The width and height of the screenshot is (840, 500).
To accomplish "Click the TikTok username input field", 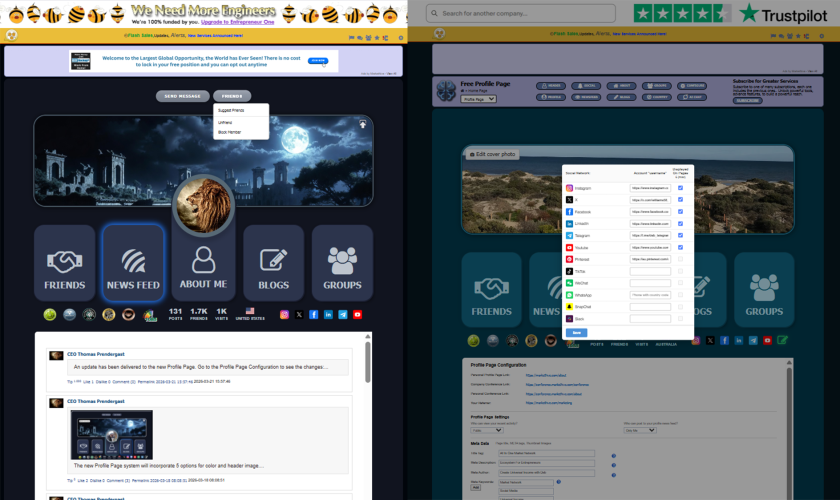I will click(650, 271).
